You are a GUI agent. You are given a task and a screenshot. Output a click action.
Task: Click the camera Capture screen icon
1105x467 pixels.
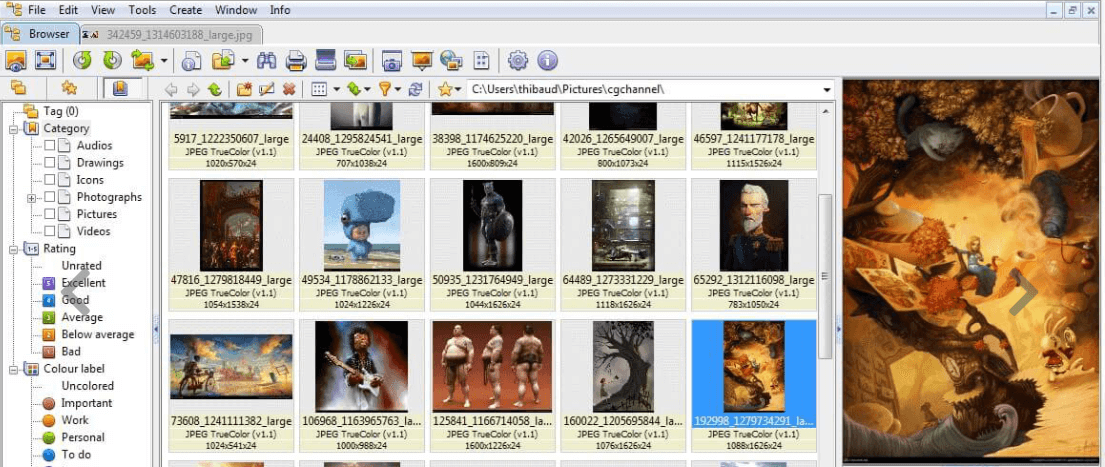pyautogui.click(x=391, y=61)
